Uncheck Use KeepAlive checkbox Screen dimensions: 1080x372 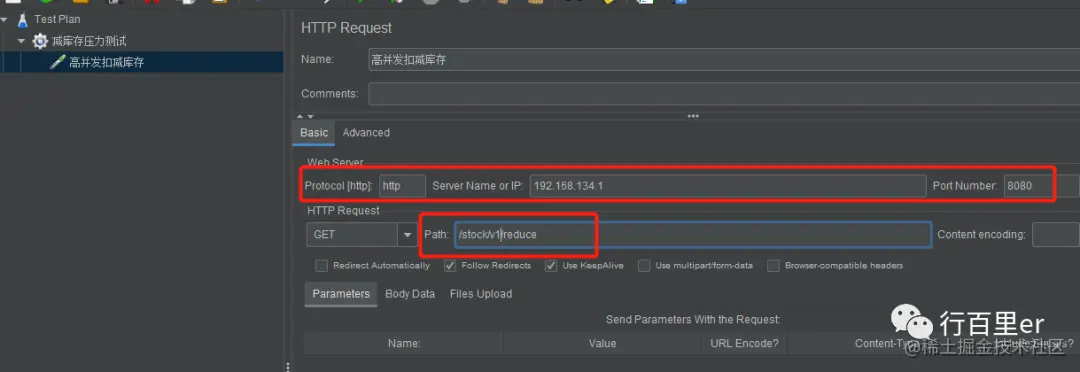[x=551, y=266]
